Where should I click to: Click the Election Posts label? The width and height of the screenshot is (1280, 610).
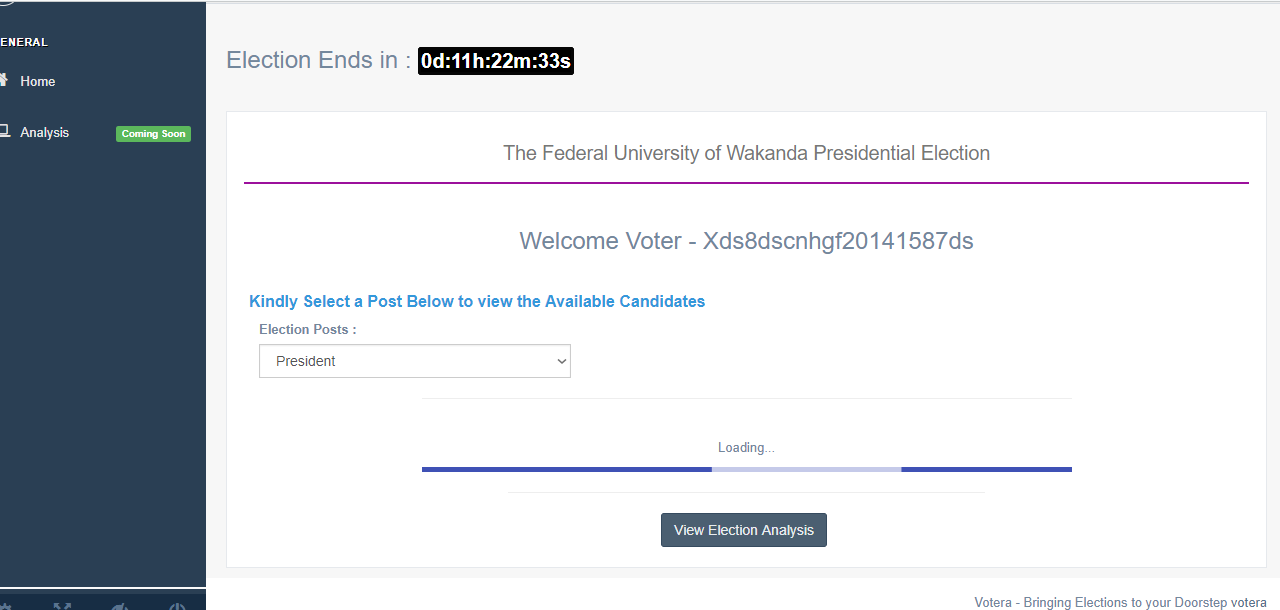(x=308, y=329)
